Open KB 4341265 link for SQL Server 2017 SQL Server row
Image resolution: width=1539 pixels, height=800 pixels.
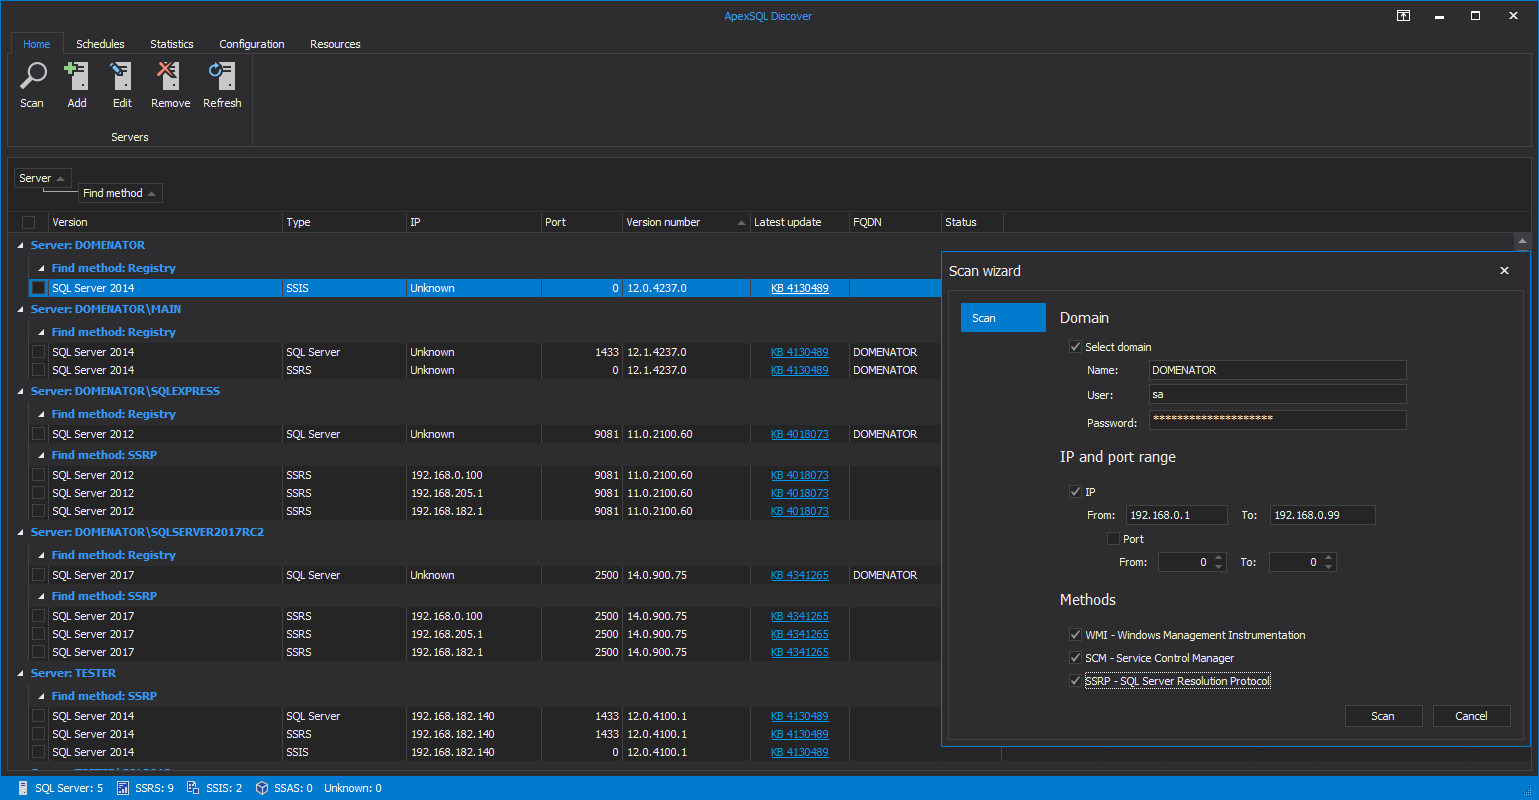coord(799,575)
